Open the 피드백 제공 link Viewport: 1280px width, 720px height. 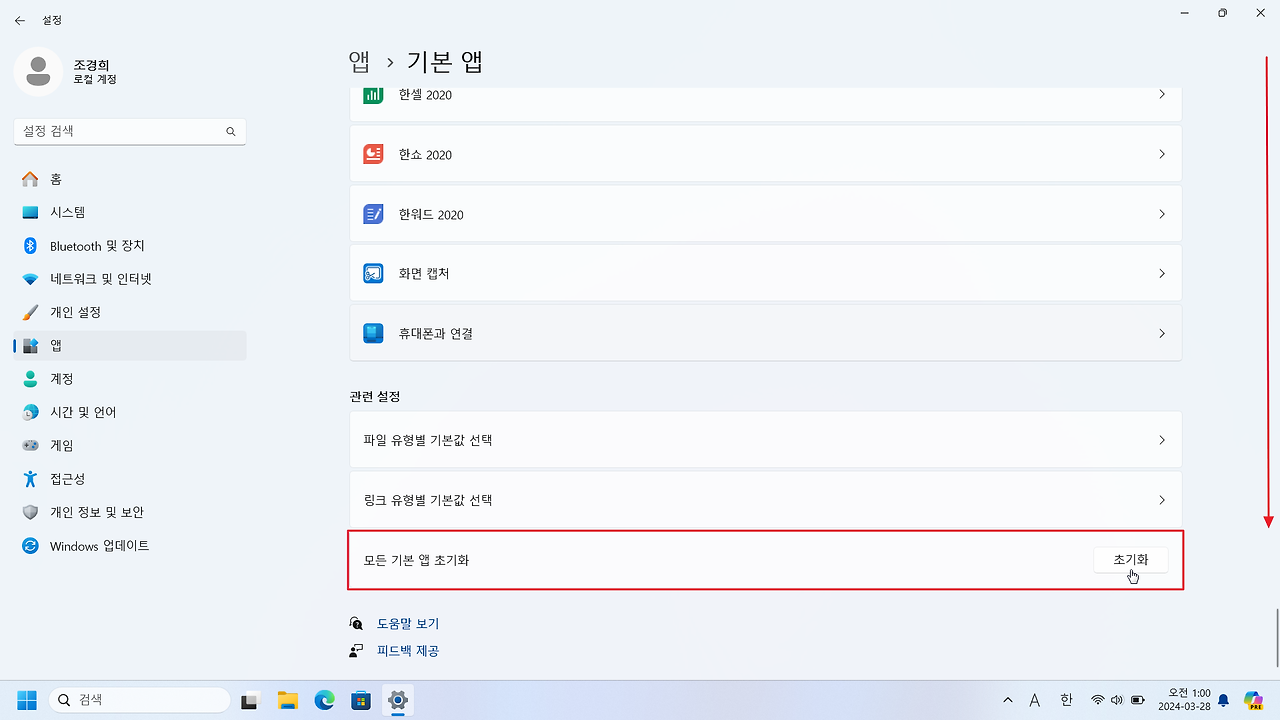click(x=408, y=651)
